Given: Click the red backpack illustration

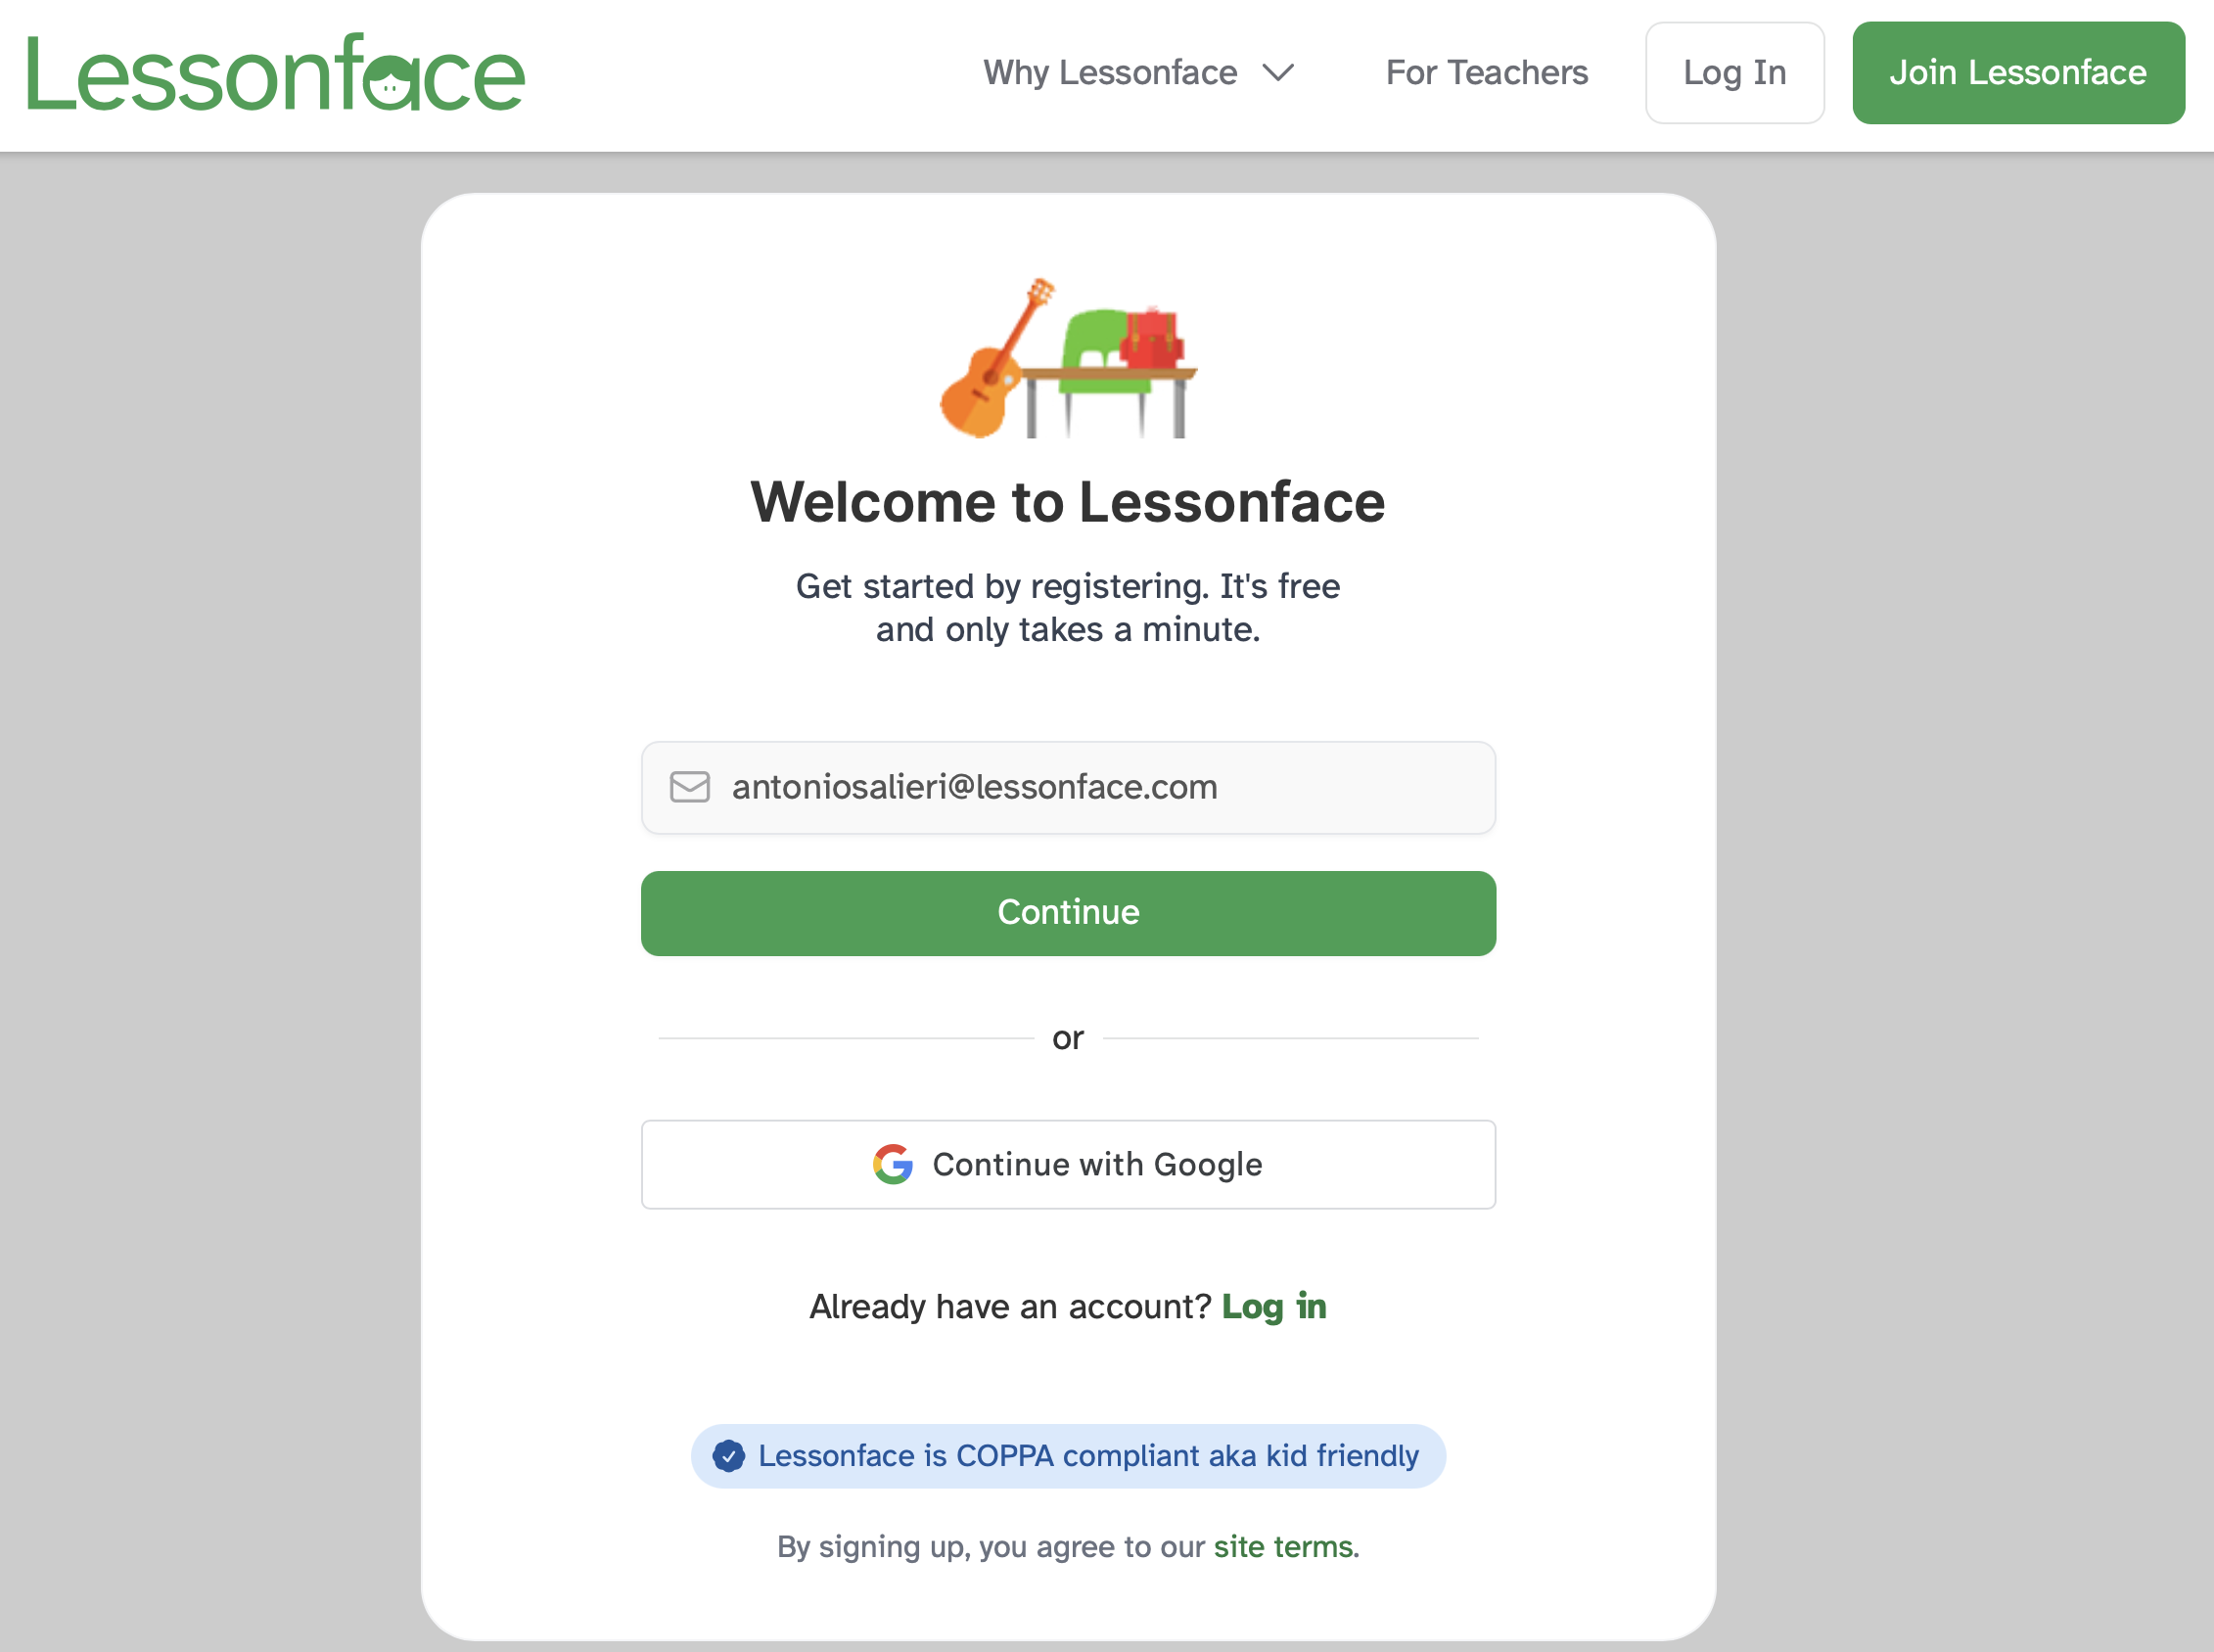Looking at the screenshot, I should (x=1152, y=338).
